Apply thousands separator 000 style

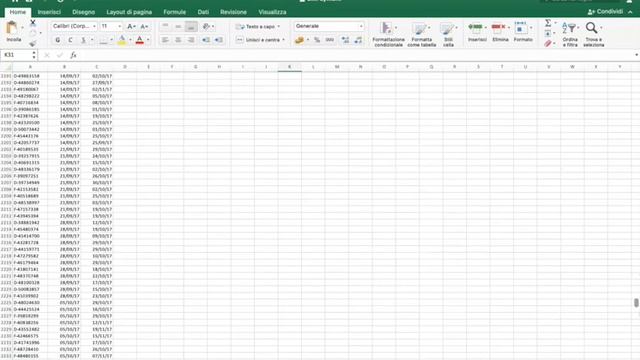[x=330, y=40]
